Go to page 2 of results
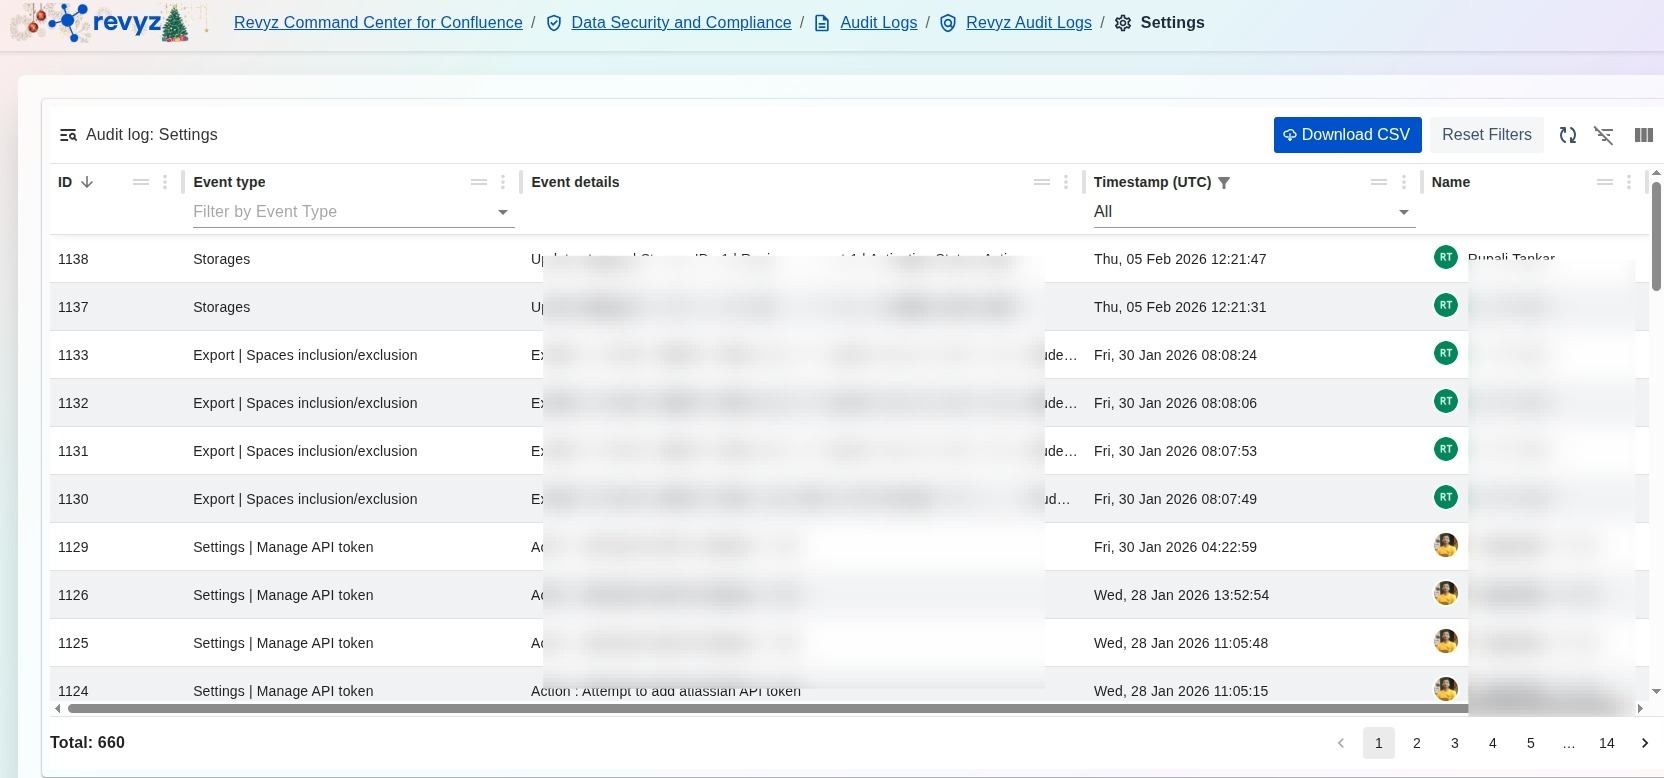 tap(1416, 743)
